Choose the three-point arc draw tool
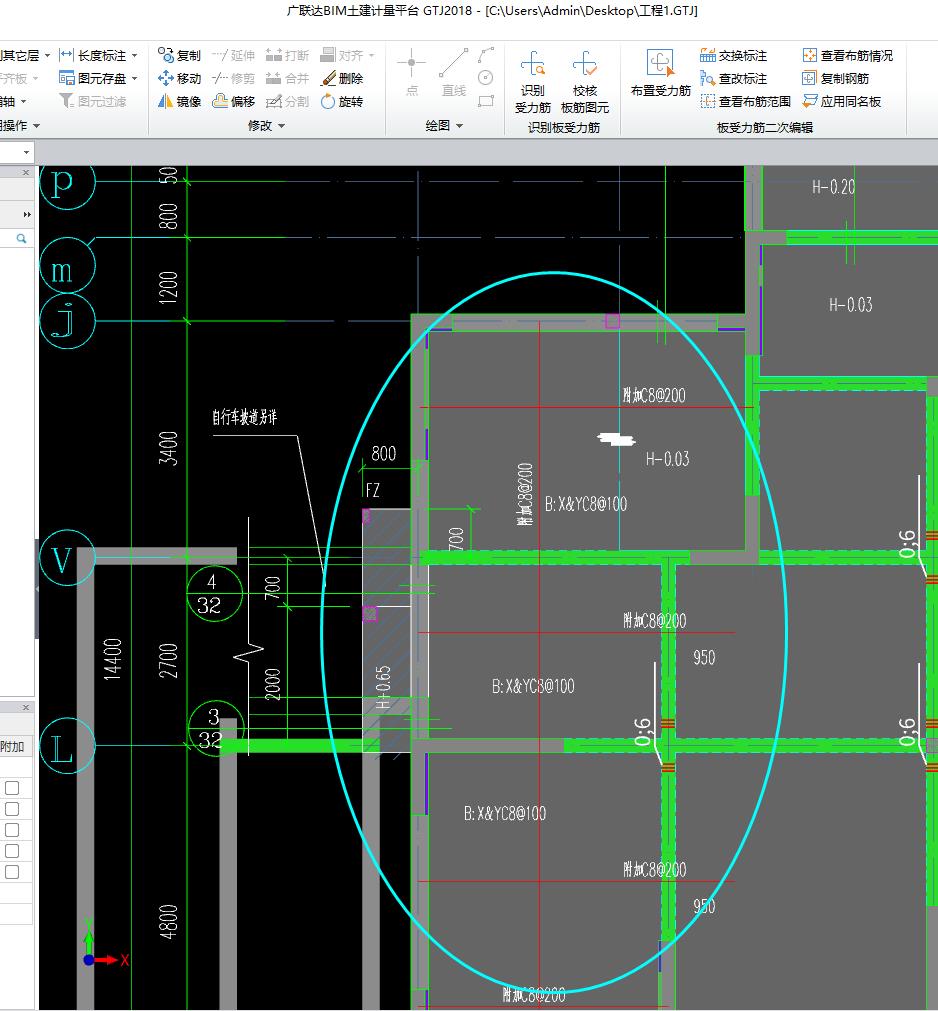Image resolution: width=938 pixels, height=1011 pixels. pyautogui.click(x=486, y=55)
